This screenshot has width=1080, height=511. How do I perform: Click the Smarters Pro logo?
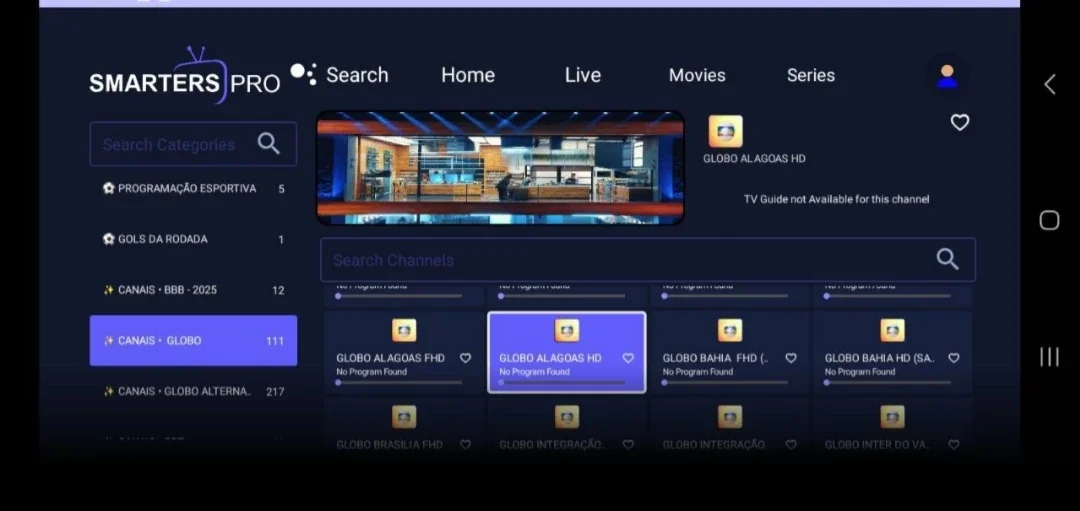pos(185,77)
